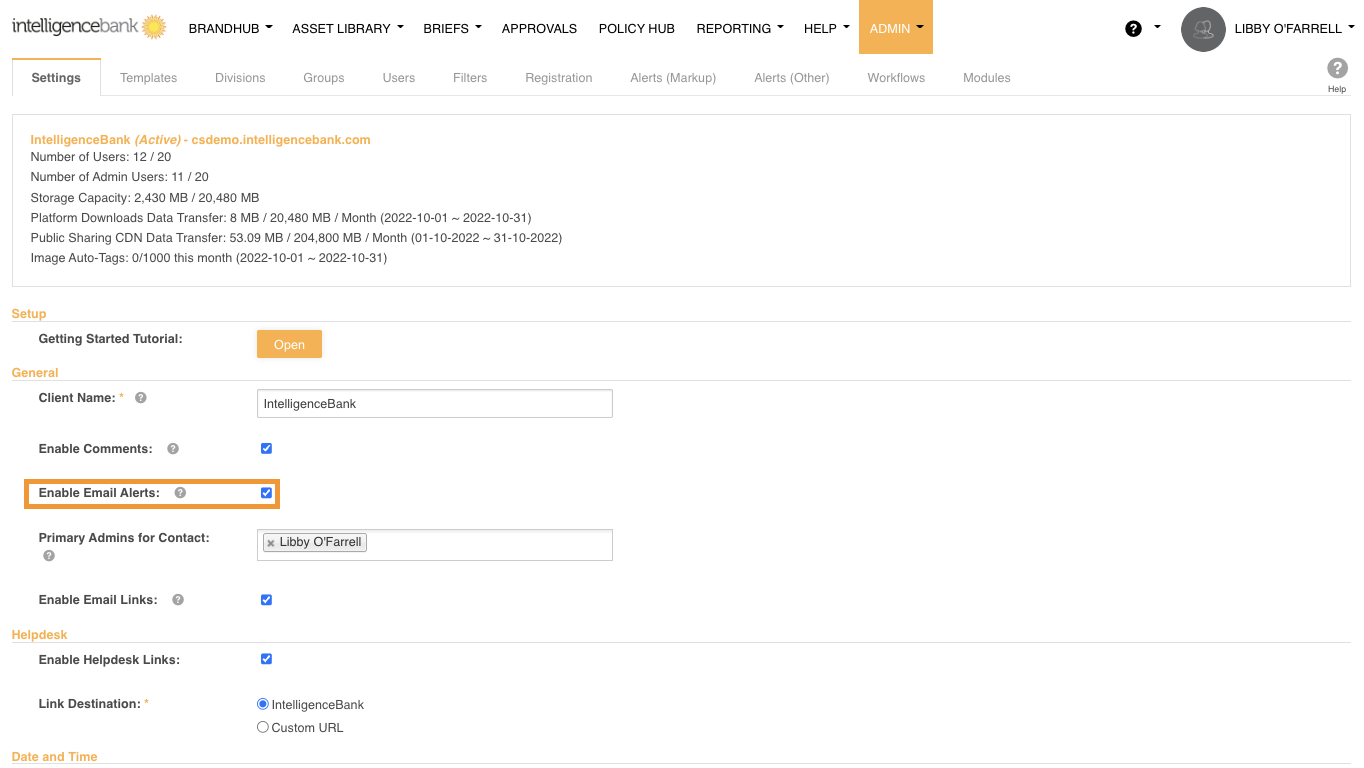Switch to the Filters tab
The image size is (1364, 768).
(470, 78)
